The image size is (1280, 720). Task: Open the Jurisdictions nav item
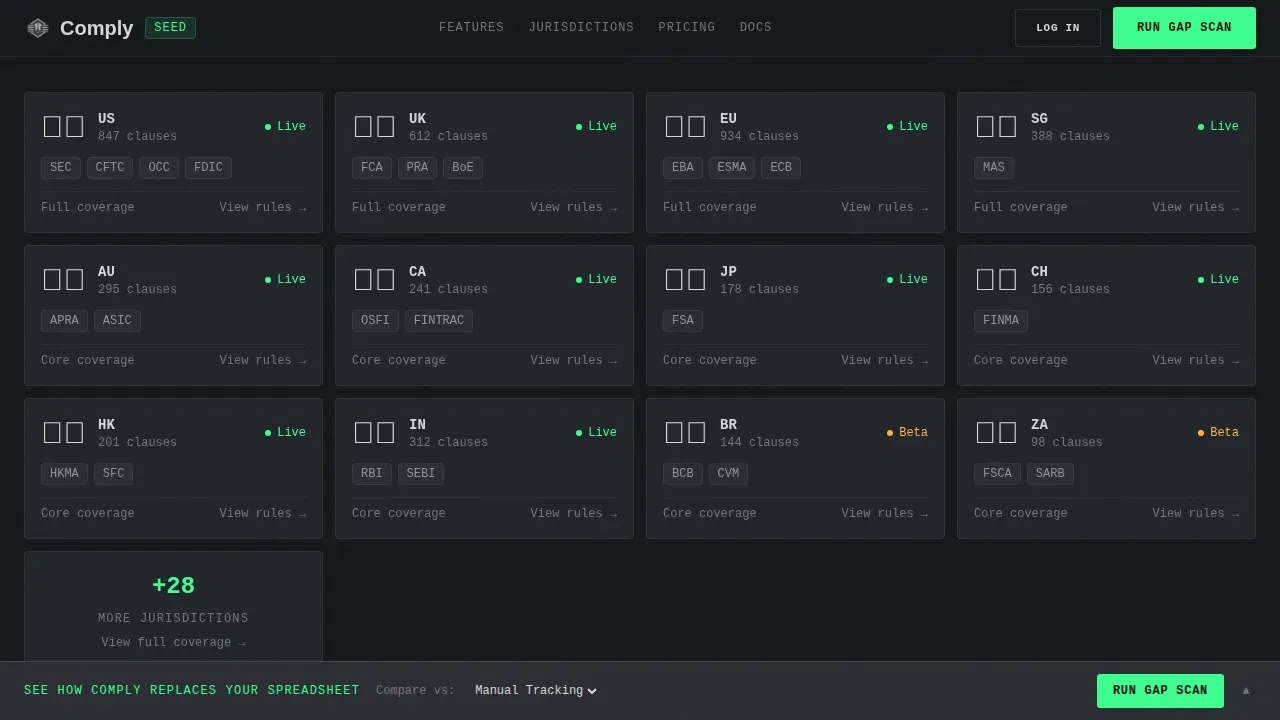581,28
